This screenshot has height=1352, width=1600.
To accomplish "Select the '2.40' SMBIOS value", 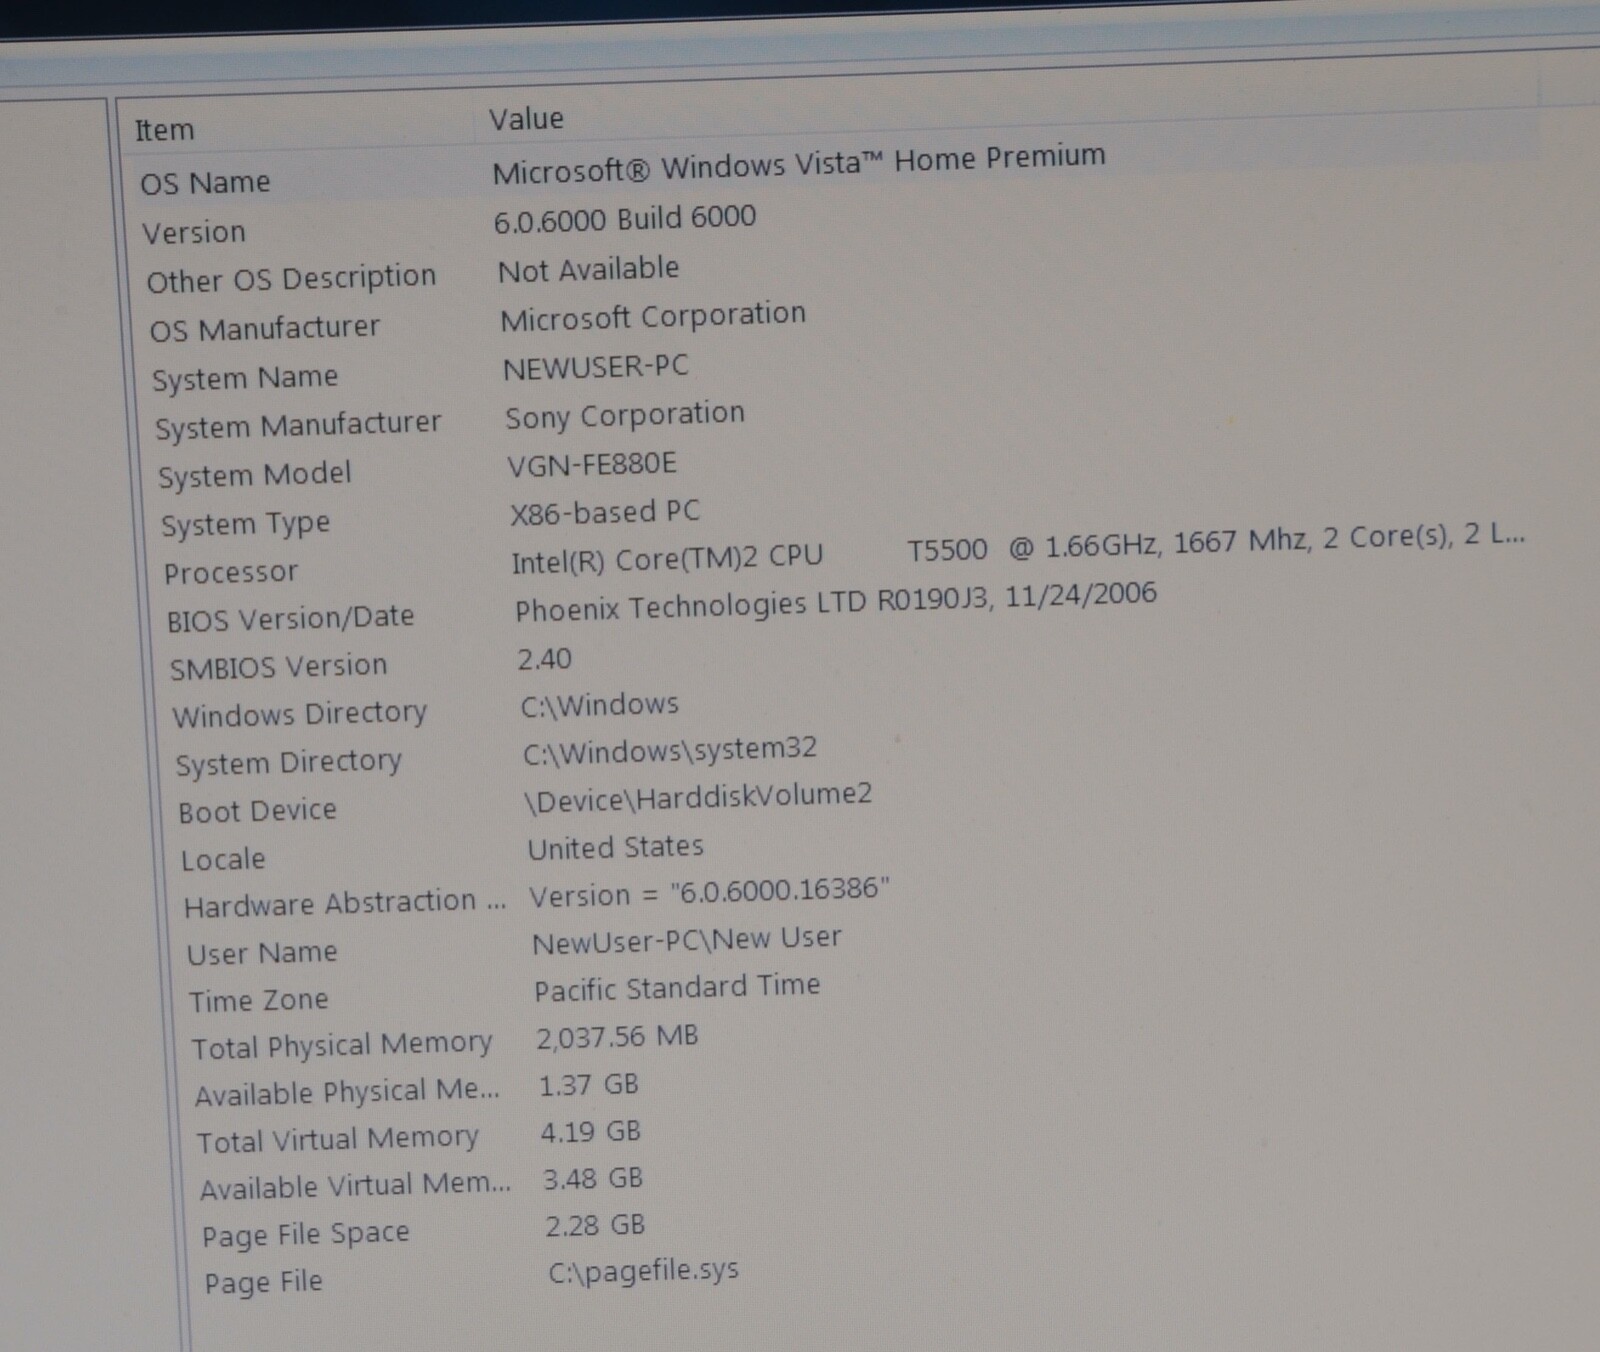I will point(545,660).
